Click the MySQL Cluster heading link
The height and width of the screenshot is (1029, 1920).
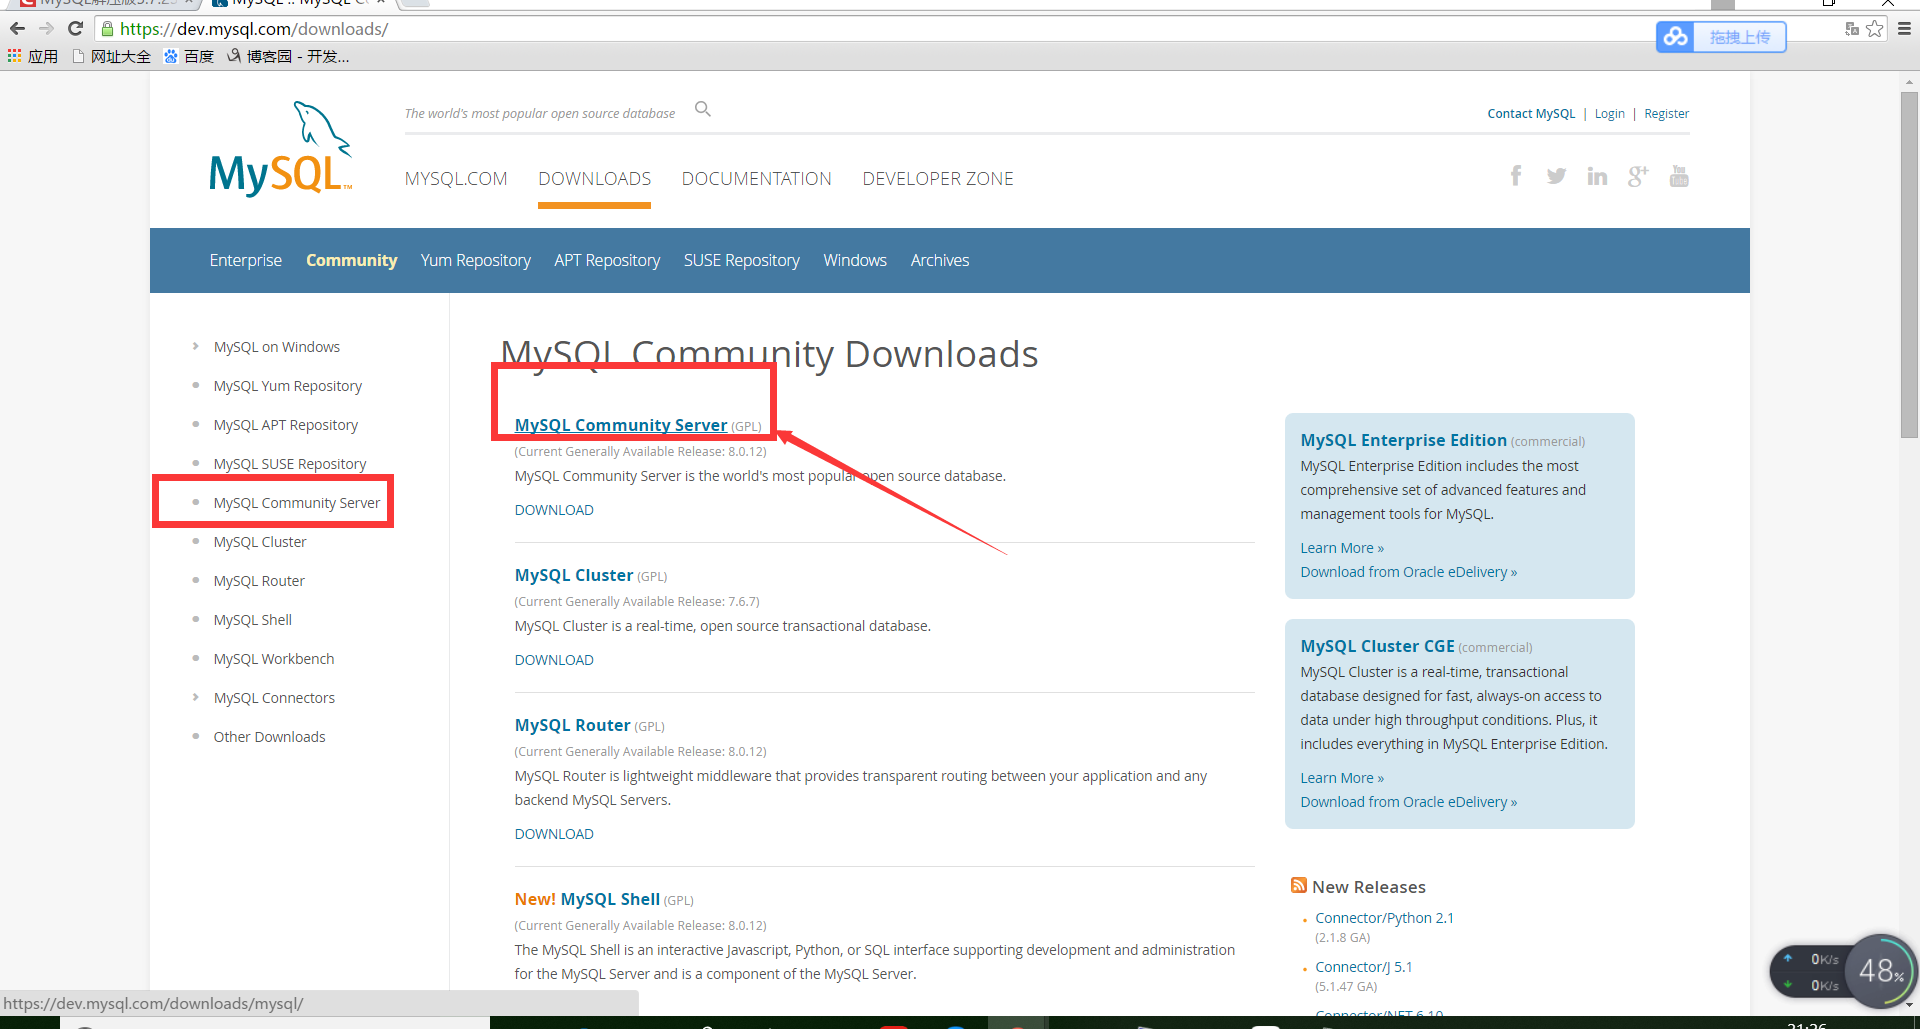tap(574, 575)
